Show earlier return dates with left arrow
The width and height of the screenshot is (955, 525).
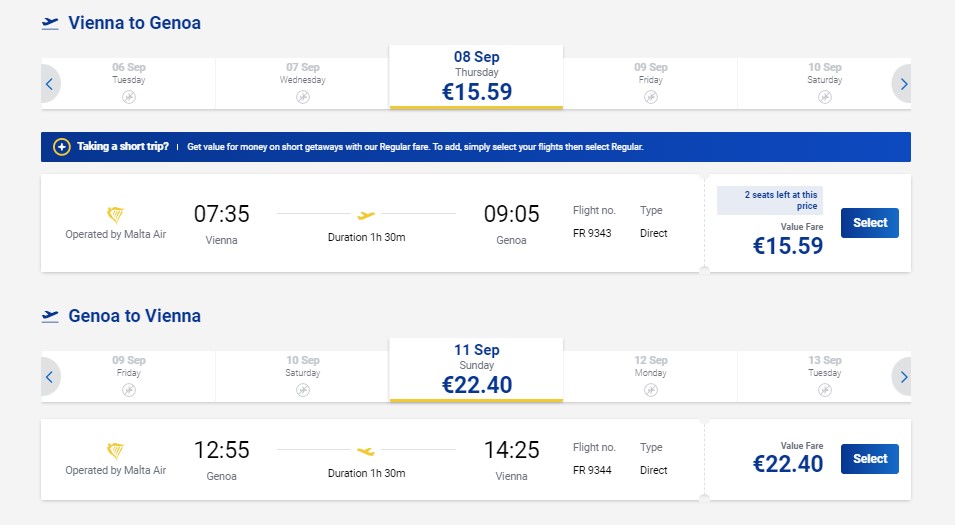point(49,377)
